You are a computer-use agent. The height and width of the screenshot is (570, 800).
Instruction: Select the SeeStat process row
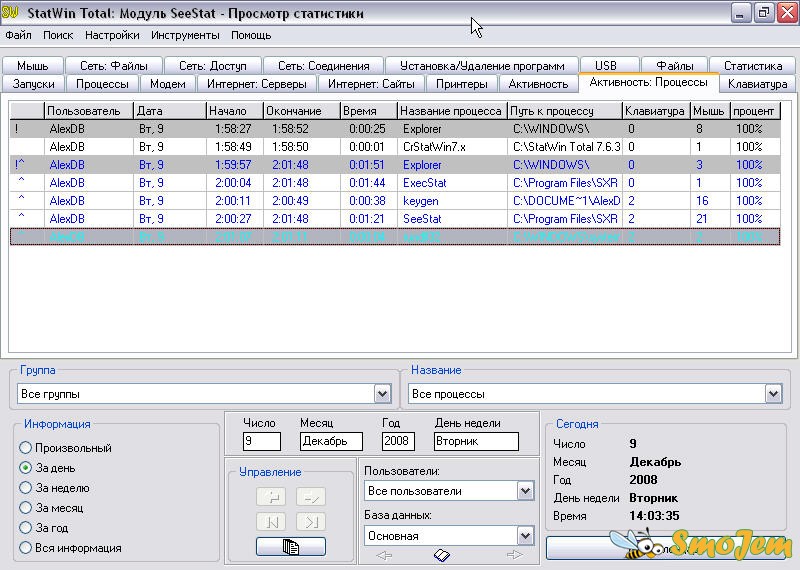pyautogui.click(x=395, y=218)
